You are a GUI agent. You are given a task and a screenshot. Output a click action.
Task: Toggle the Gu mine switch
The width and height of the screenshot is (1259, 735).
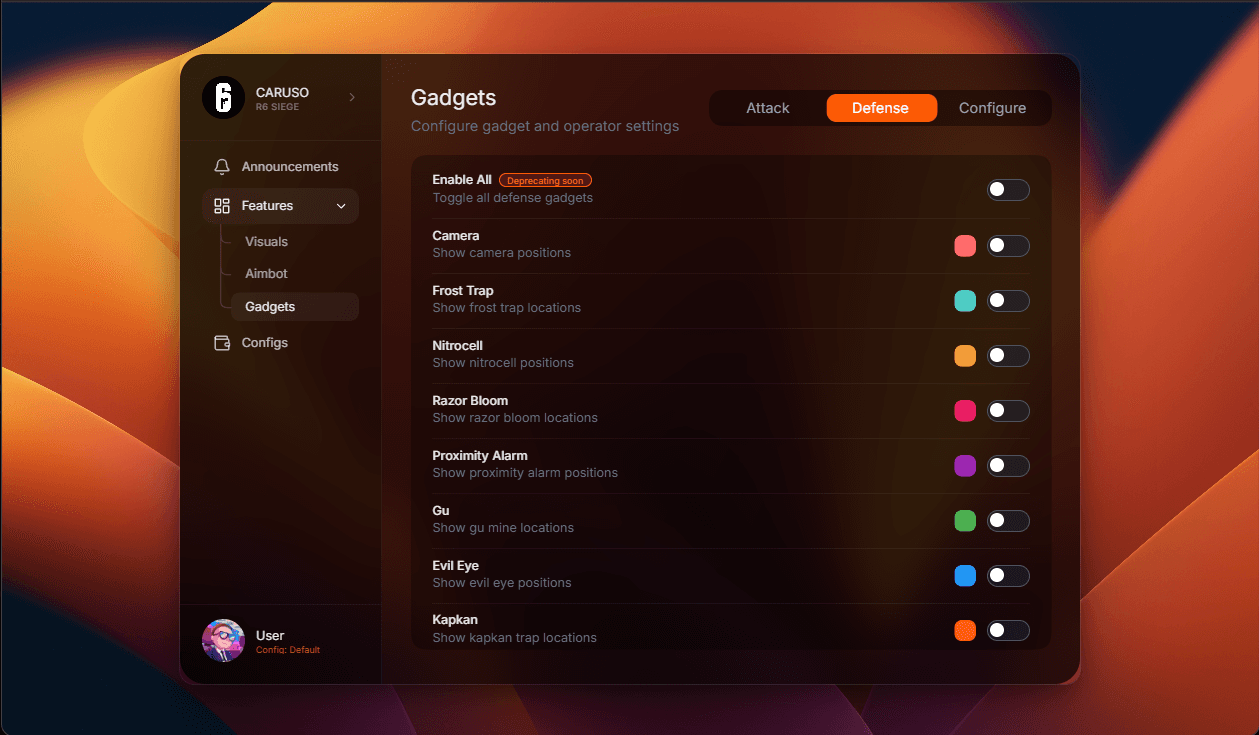[1008, 521]
